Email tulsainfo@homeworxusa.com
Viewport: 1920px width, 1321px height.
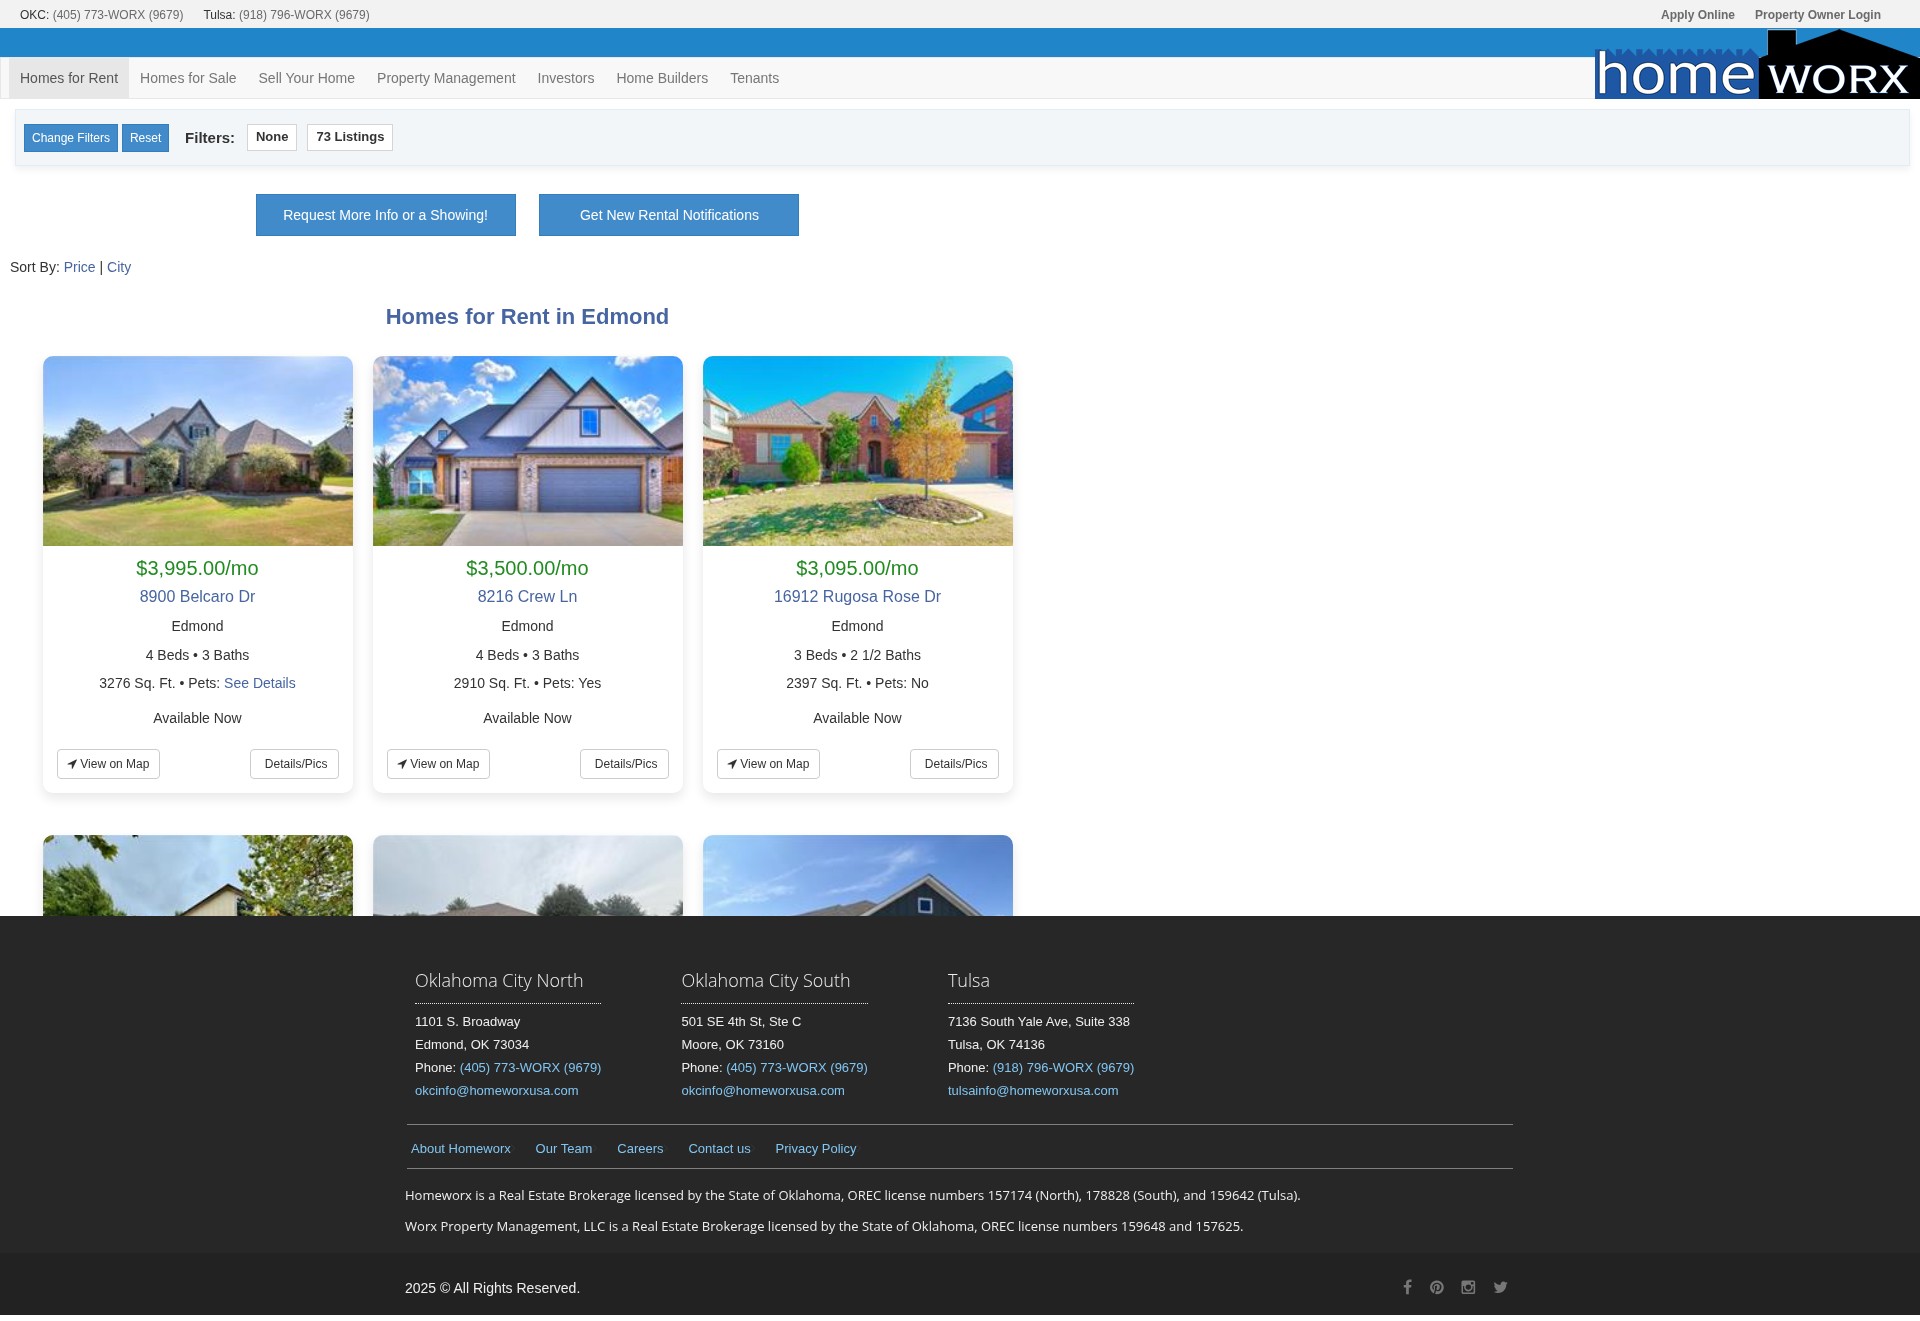click(x=1033, y=1091)
